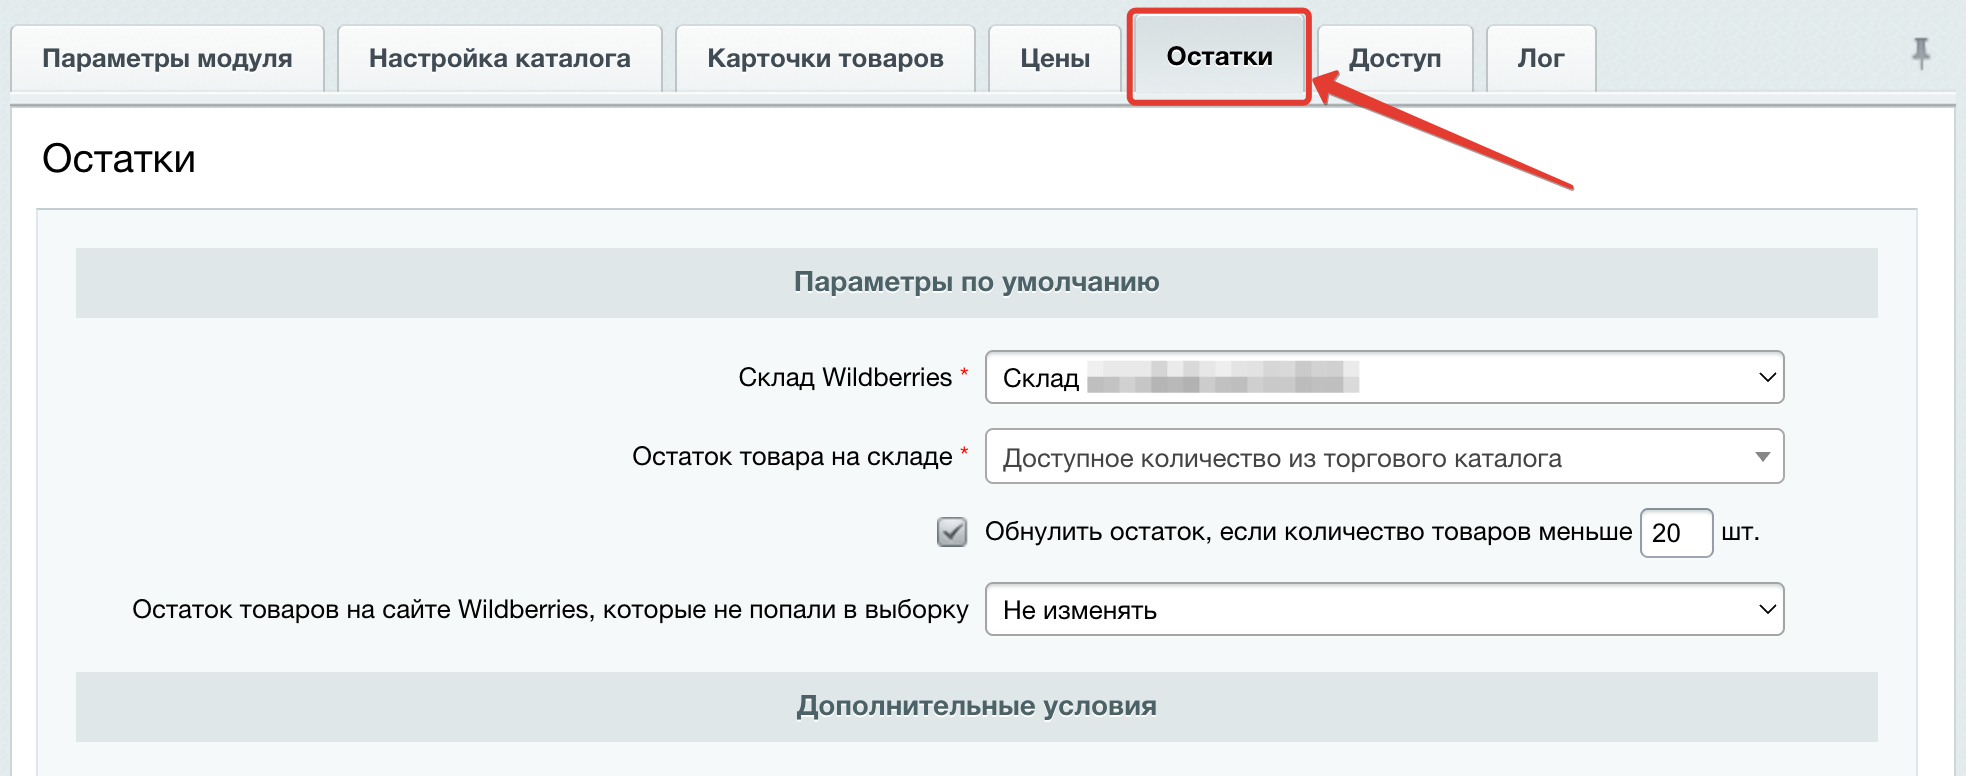Open the Настройка каталога tab

pos(499,59)
